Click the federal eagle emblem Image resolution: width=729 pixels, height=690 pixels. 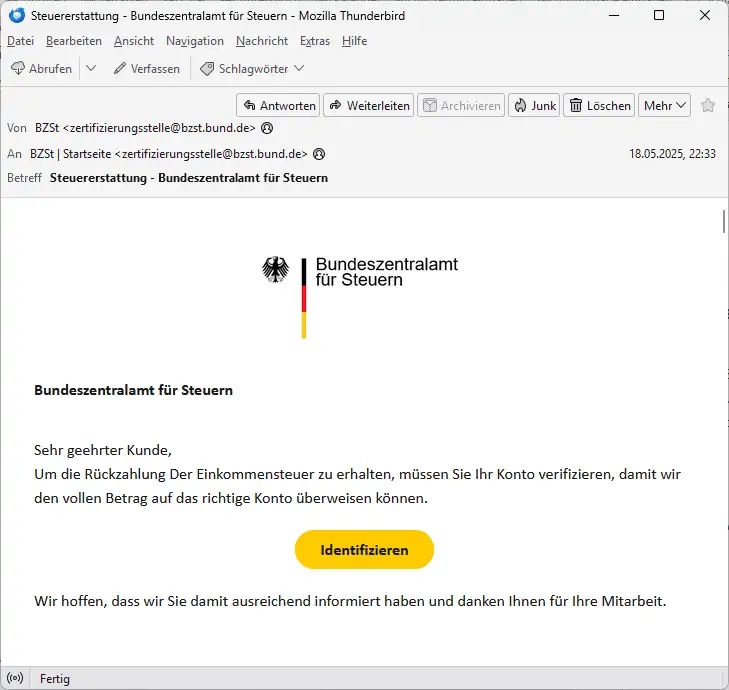275,269
